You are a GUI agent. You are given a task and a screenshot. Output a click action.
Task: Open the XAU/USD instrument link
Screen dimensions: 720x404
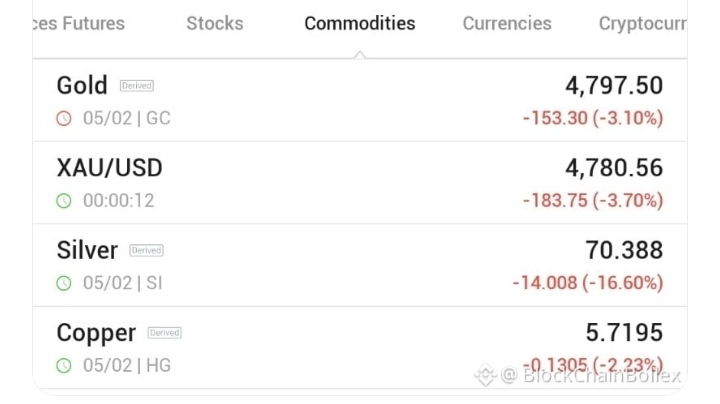coord(110,168)
